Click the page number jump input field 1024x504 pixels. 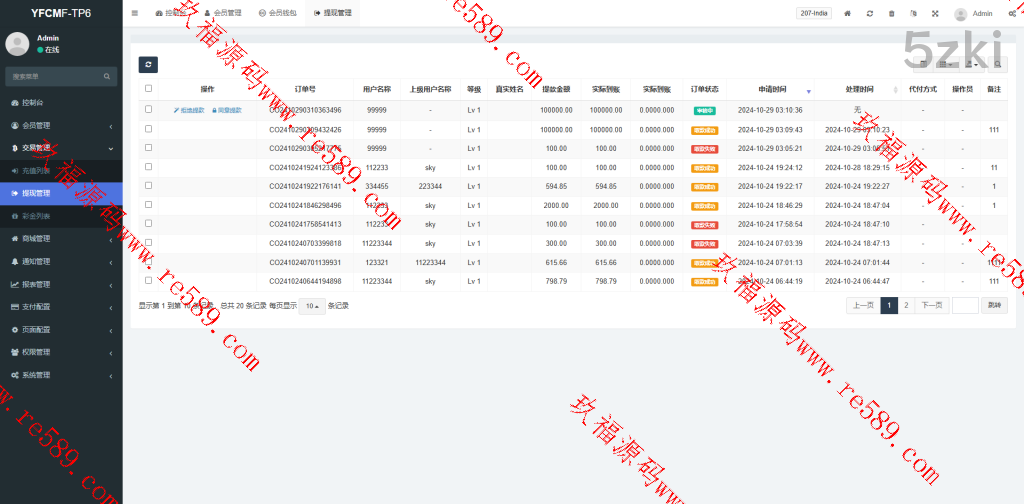(965, 306)
